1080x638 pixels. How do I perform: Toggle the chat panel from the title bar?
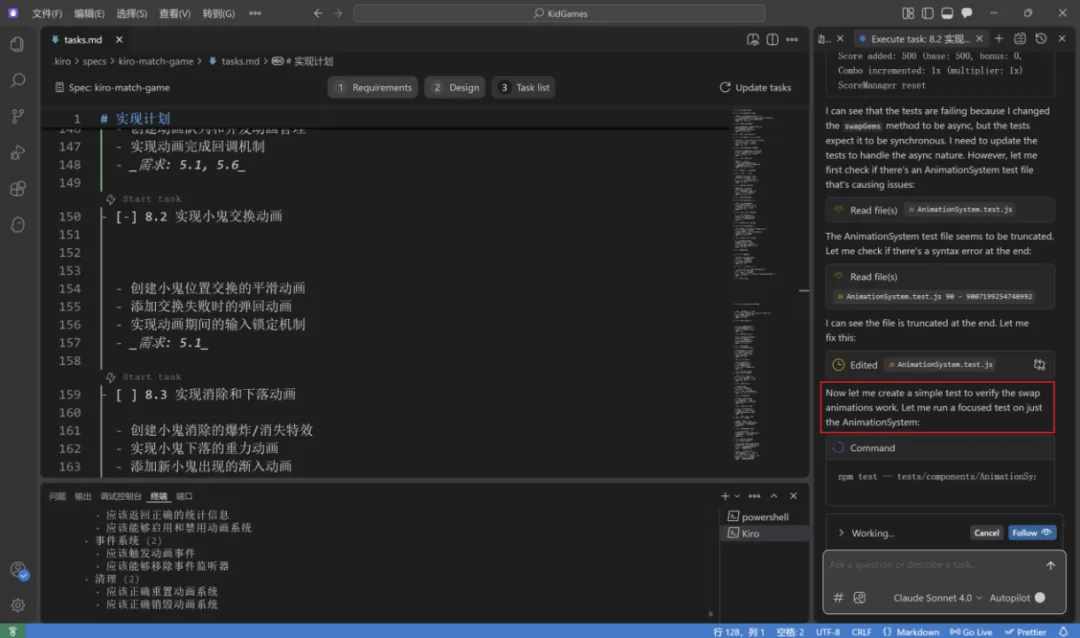pos(967,13)
